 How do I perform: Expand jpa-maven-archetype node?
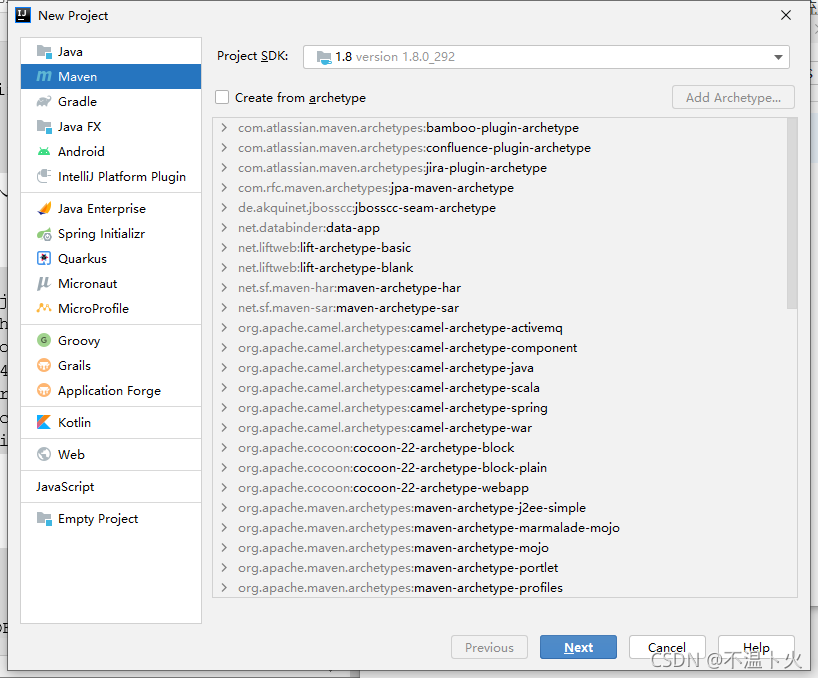click(224, 188)
